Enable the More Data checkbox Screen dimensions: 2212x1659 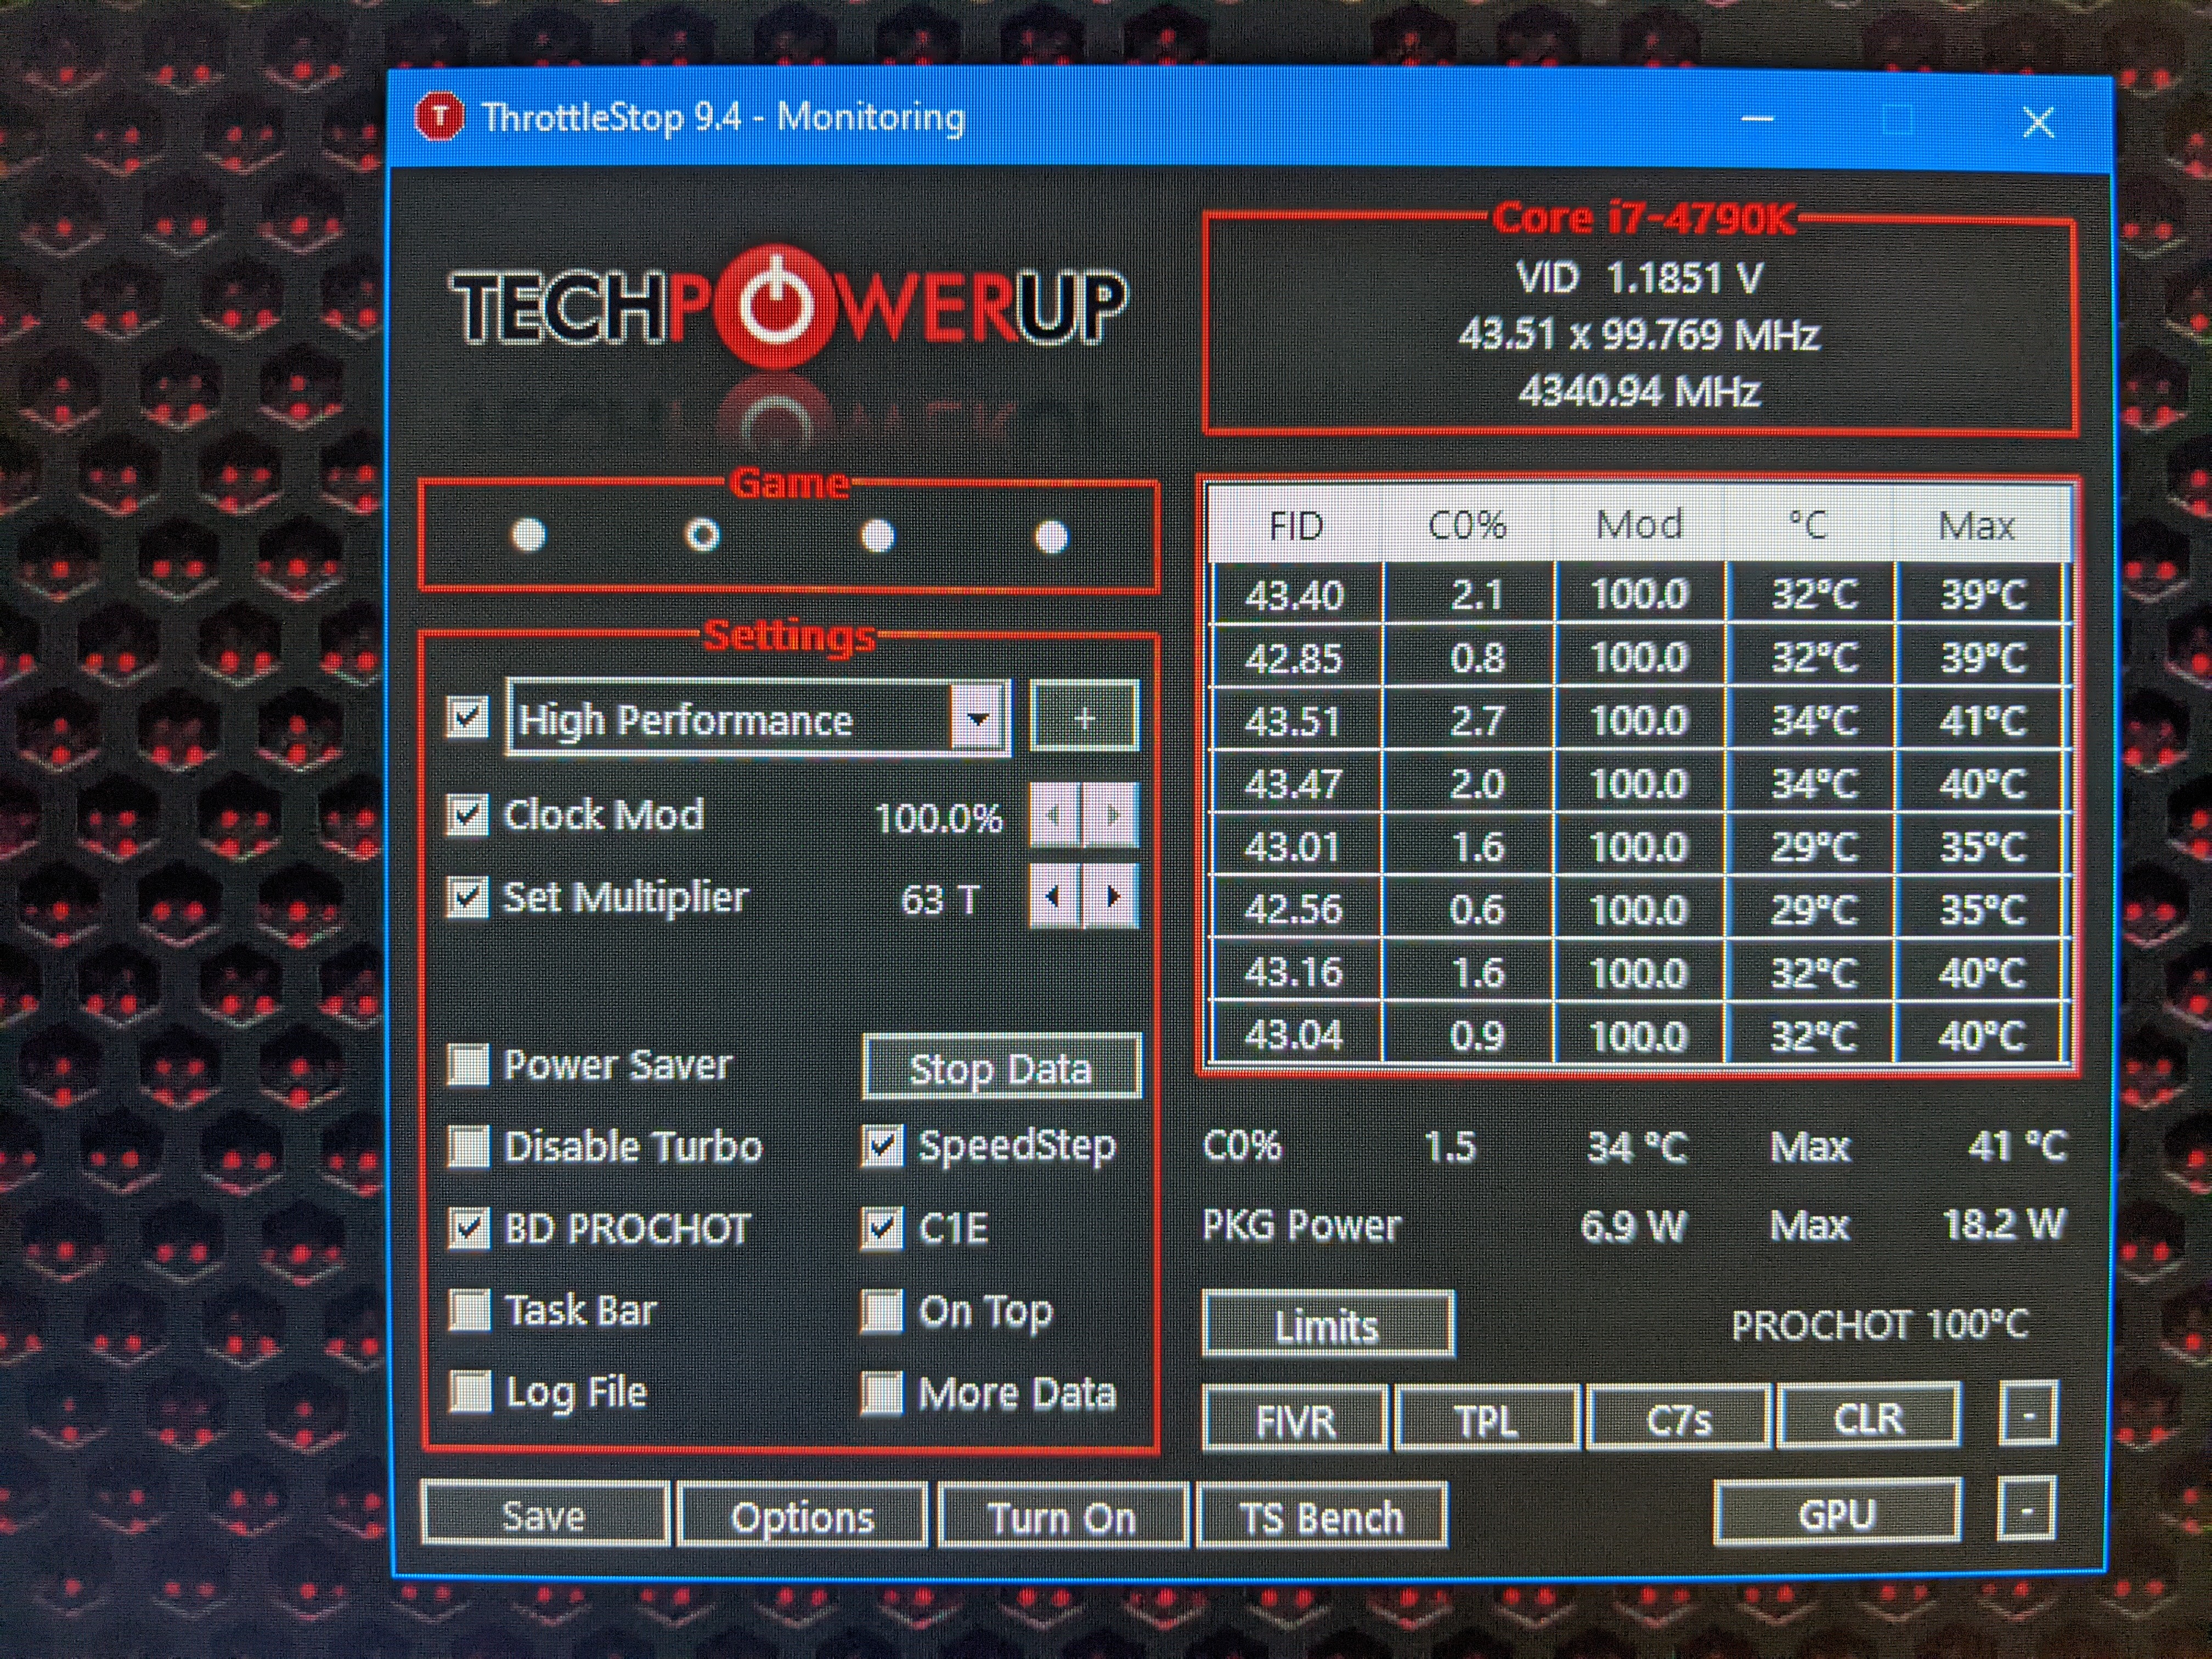(882, 1394)
